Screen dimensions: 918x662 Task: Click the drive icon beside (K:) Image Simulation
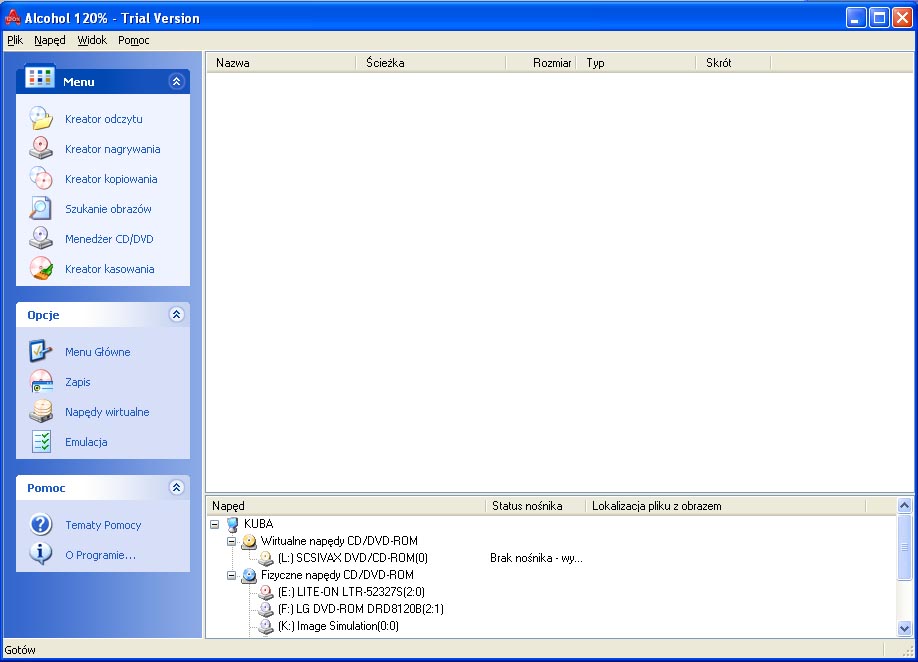266,626
